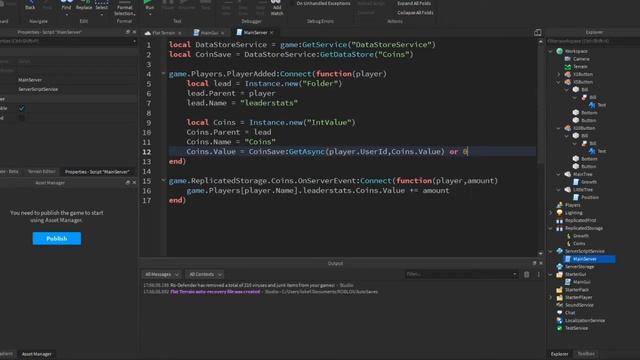Open the Asset Manager tab at the bottom left
The height and width of the screenshot is (360, 640).
(x=36, y=354)
